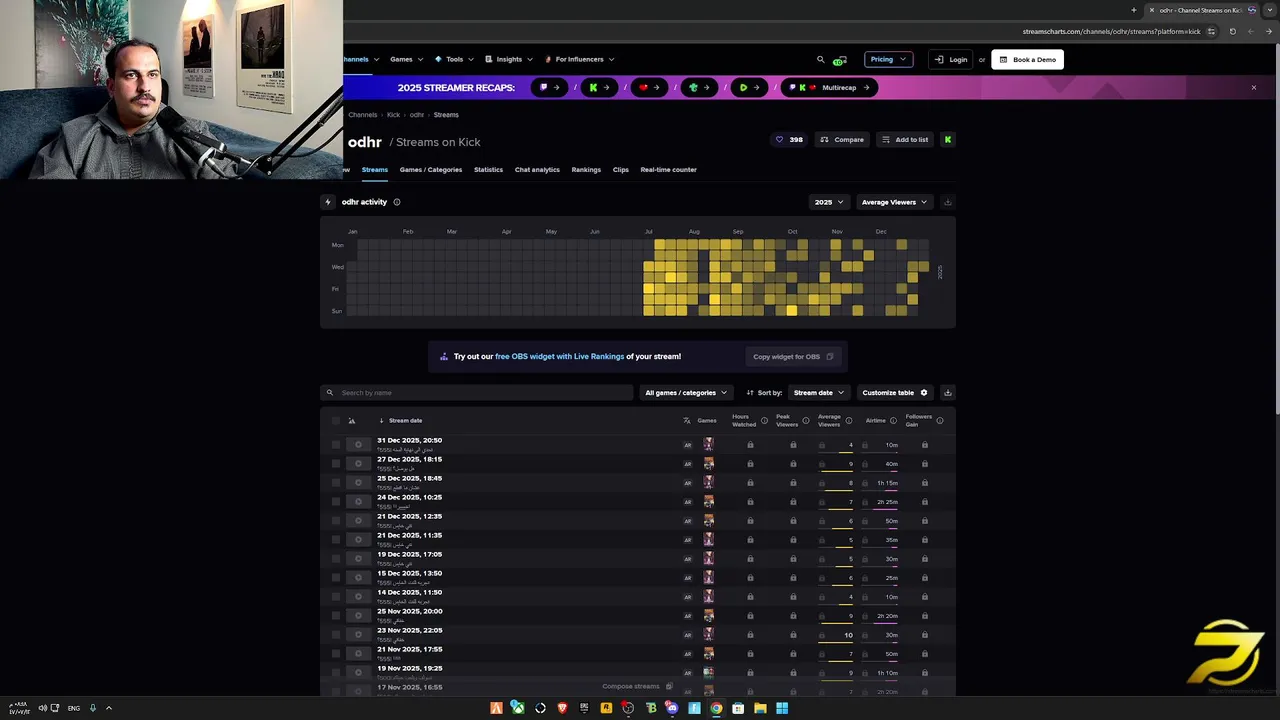Open Xbox app in the taskbar

click(x=518, y=708)
